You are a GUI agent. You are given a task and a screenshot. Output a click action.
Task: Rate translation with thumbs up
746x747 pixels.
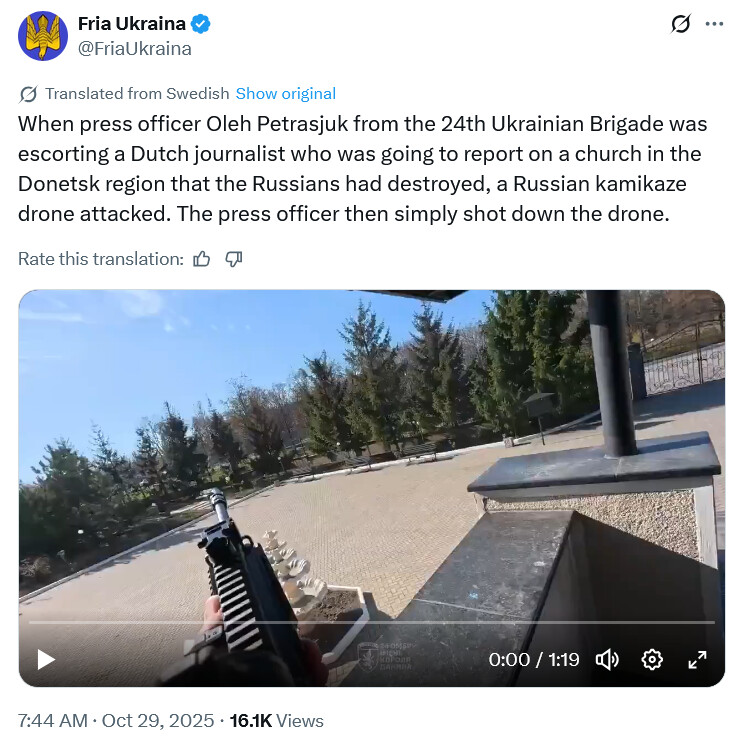[x=202, y=259]
